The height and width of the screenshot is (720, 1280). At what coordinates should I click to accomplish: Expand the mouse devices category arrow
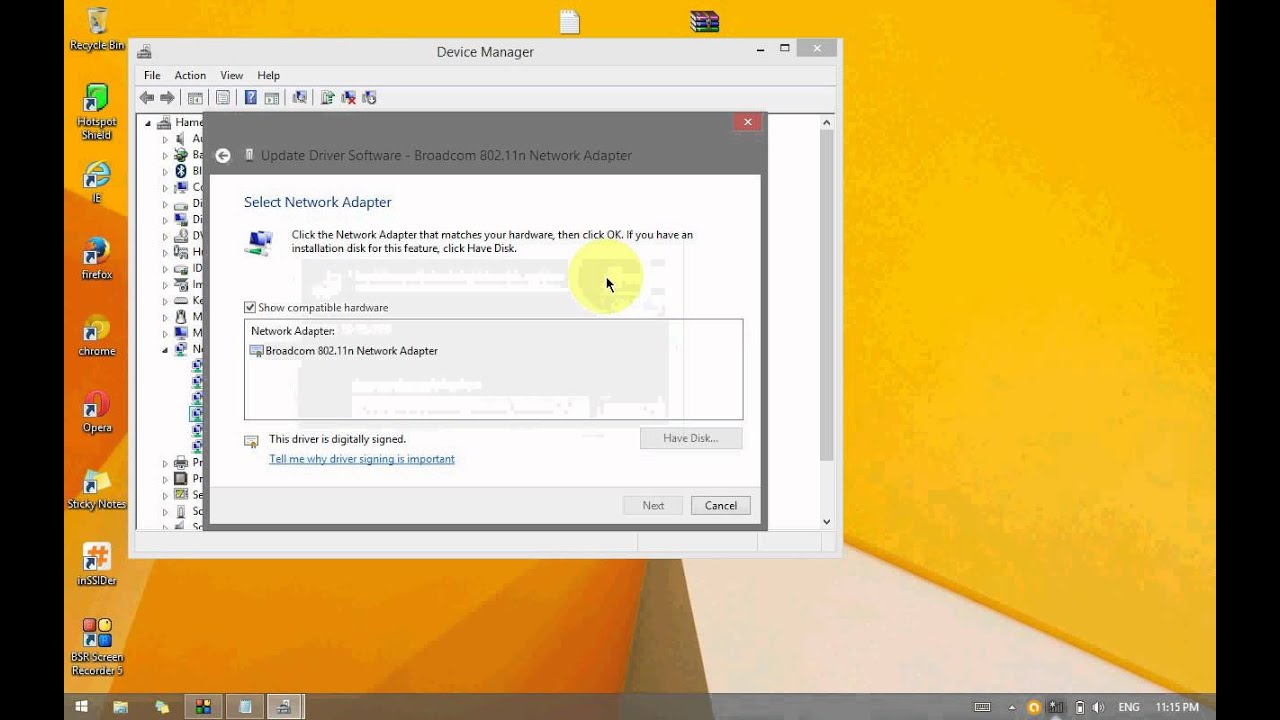[166, 316]
